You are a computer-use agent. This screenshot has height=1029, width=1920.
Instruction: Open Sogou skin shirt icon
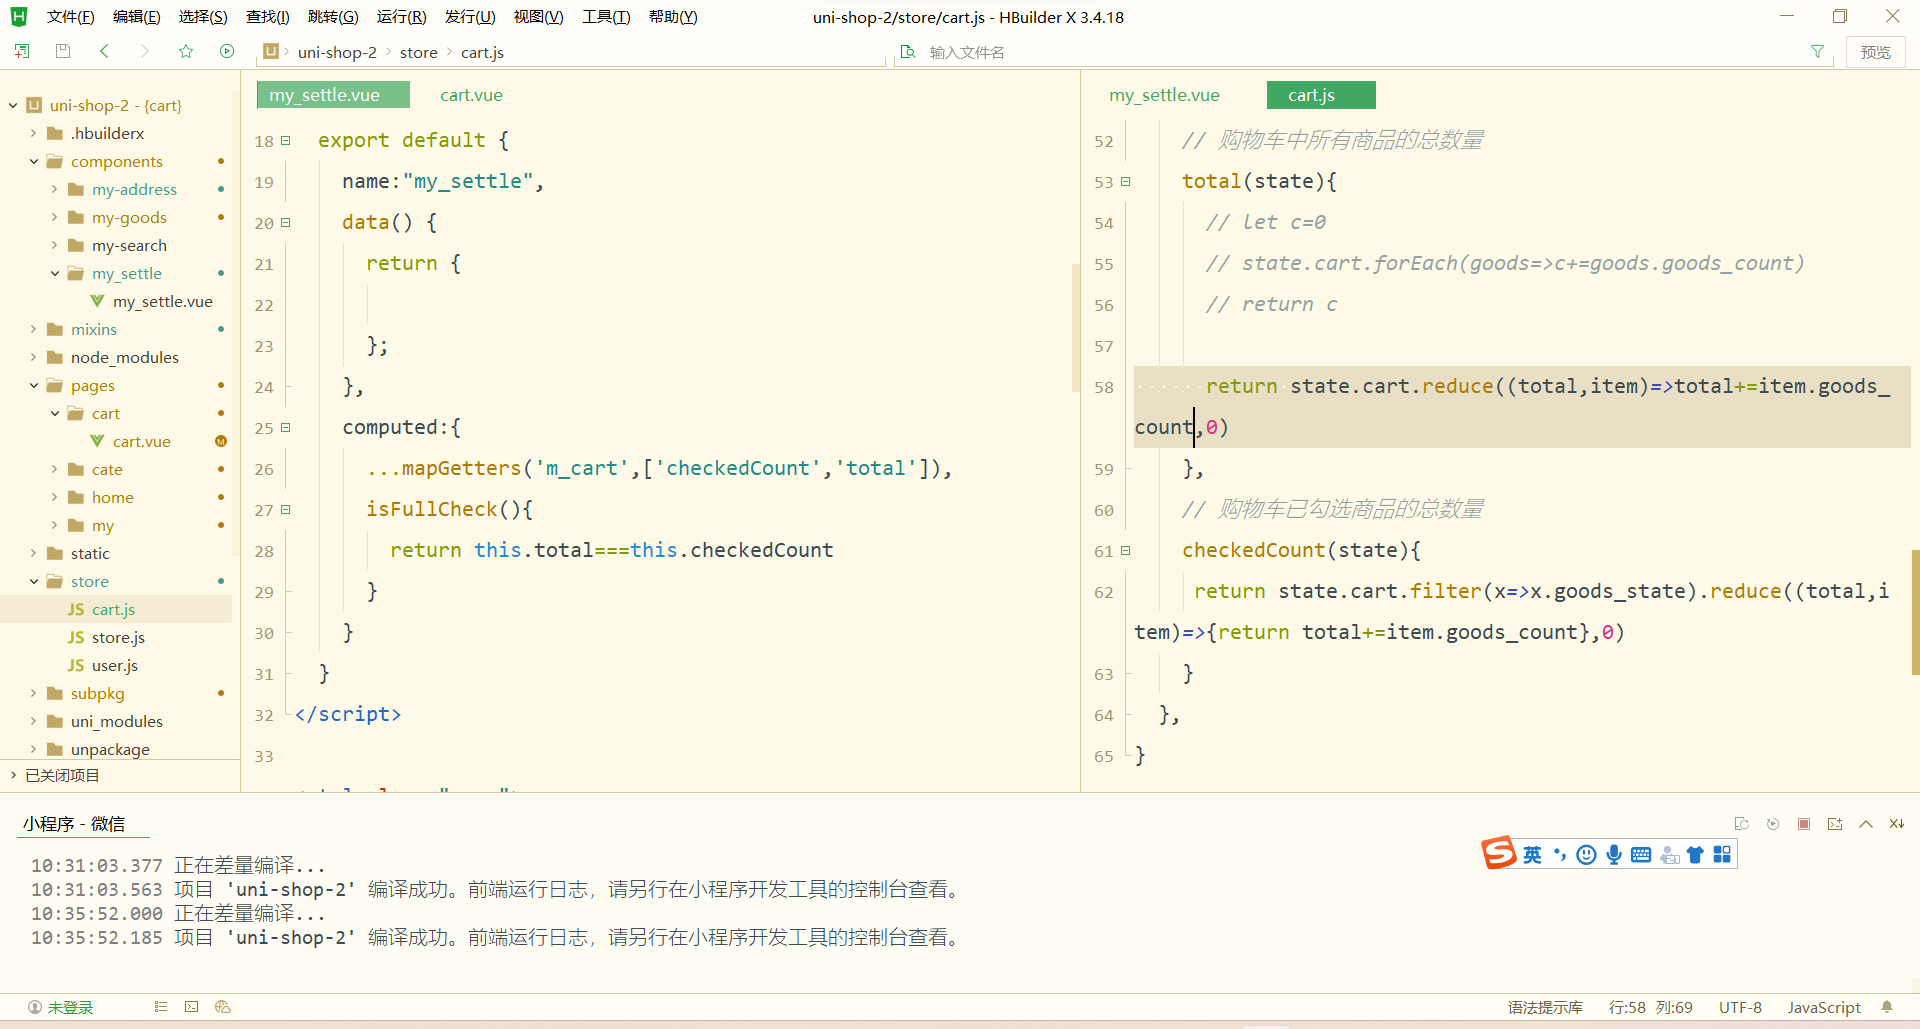[1695, 854]
